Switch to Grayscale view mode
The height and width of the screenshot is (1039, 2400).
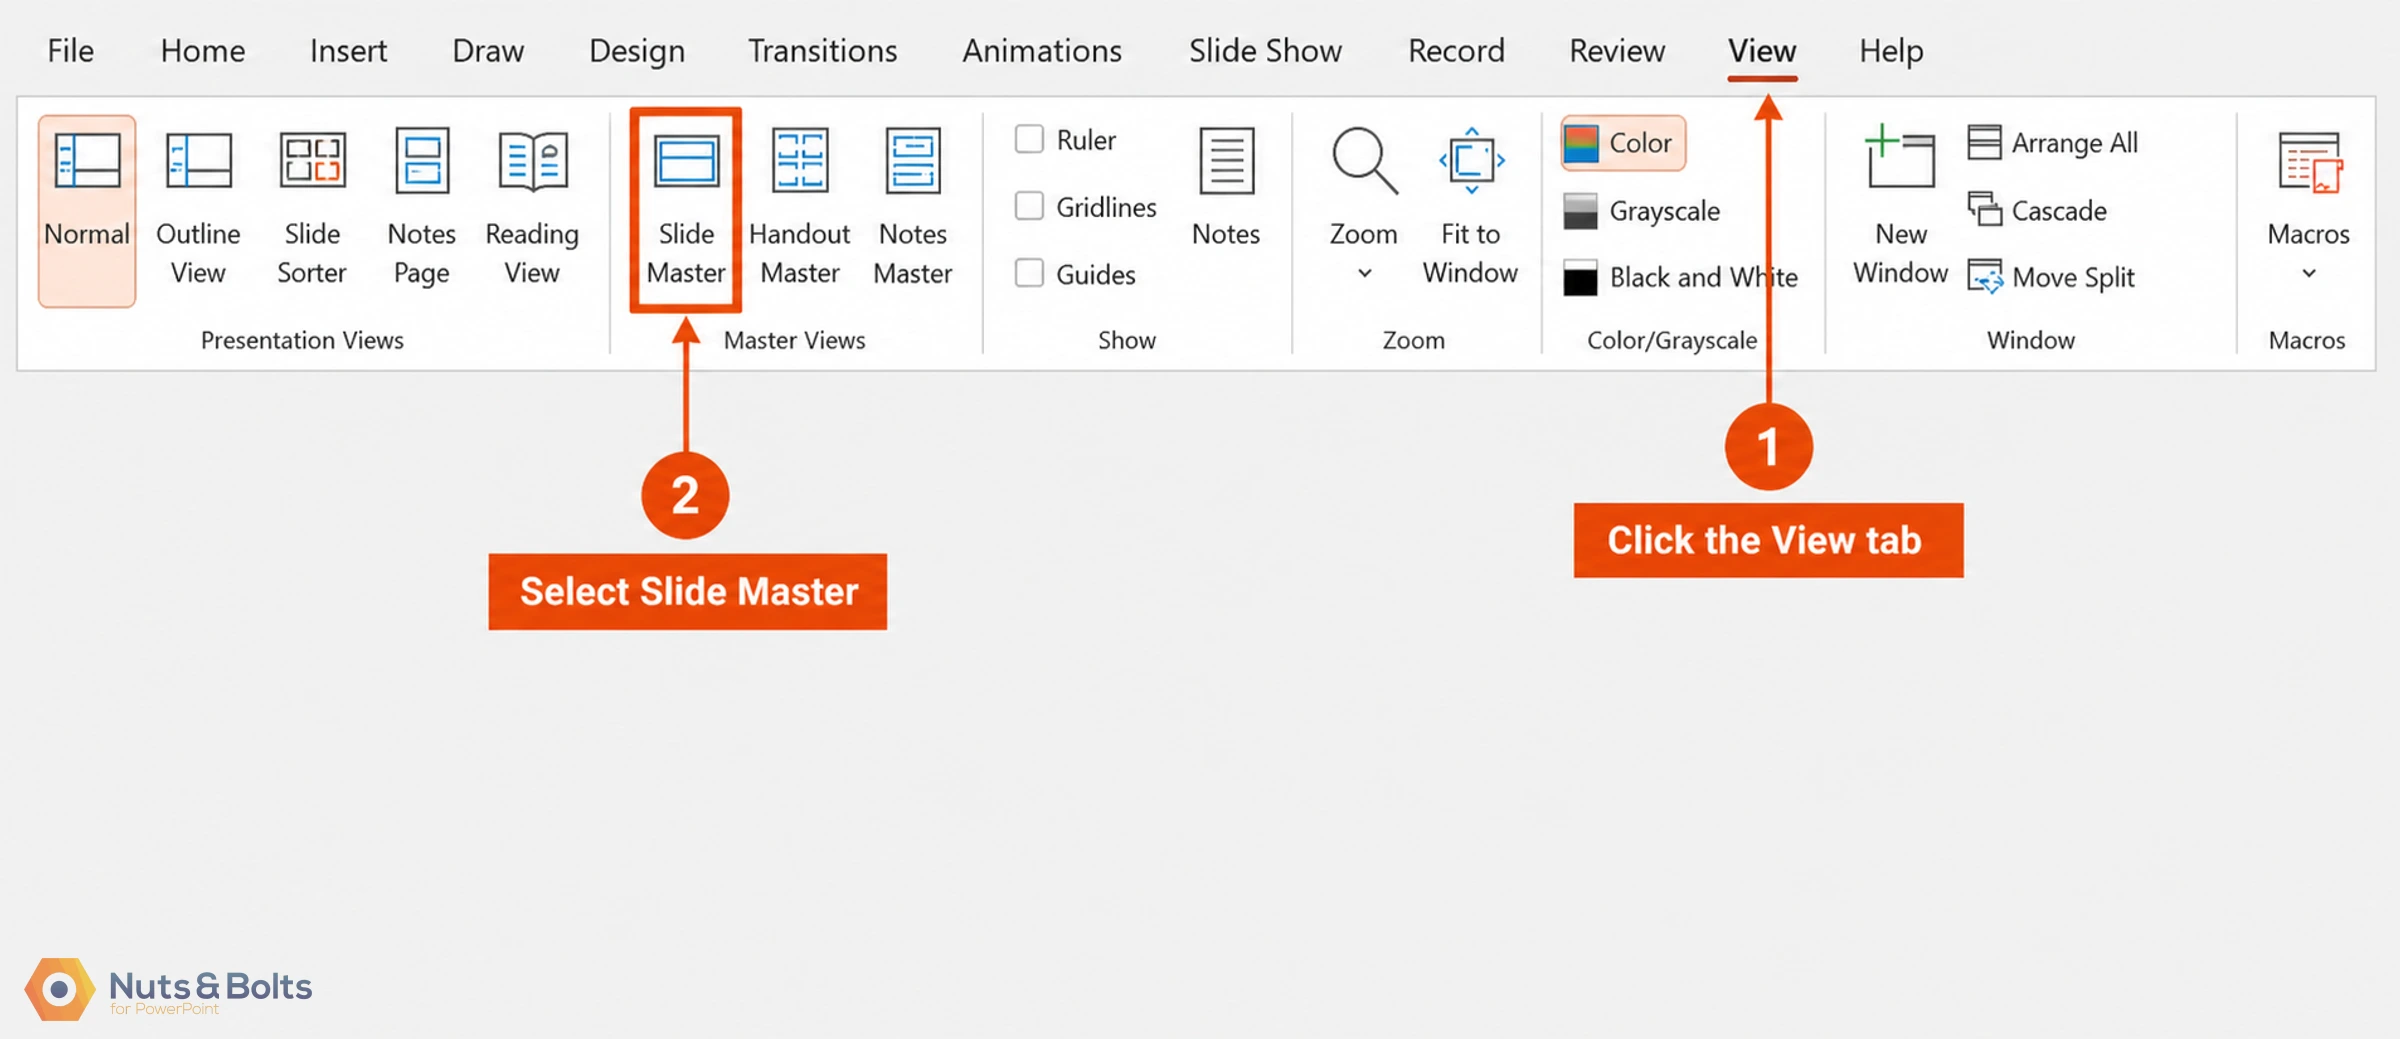[x=1642, y=211]
